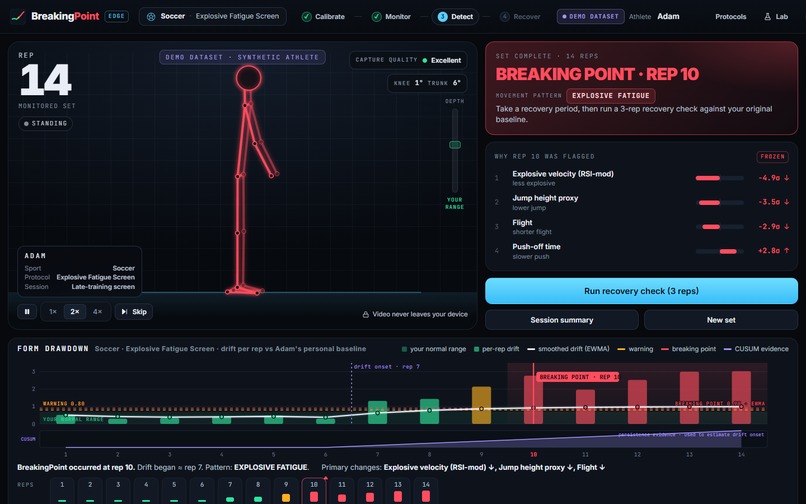Select the highlighted rep 10 tile
The width and height of the screenshot is (806, 504).
click(x=314, y=491)
